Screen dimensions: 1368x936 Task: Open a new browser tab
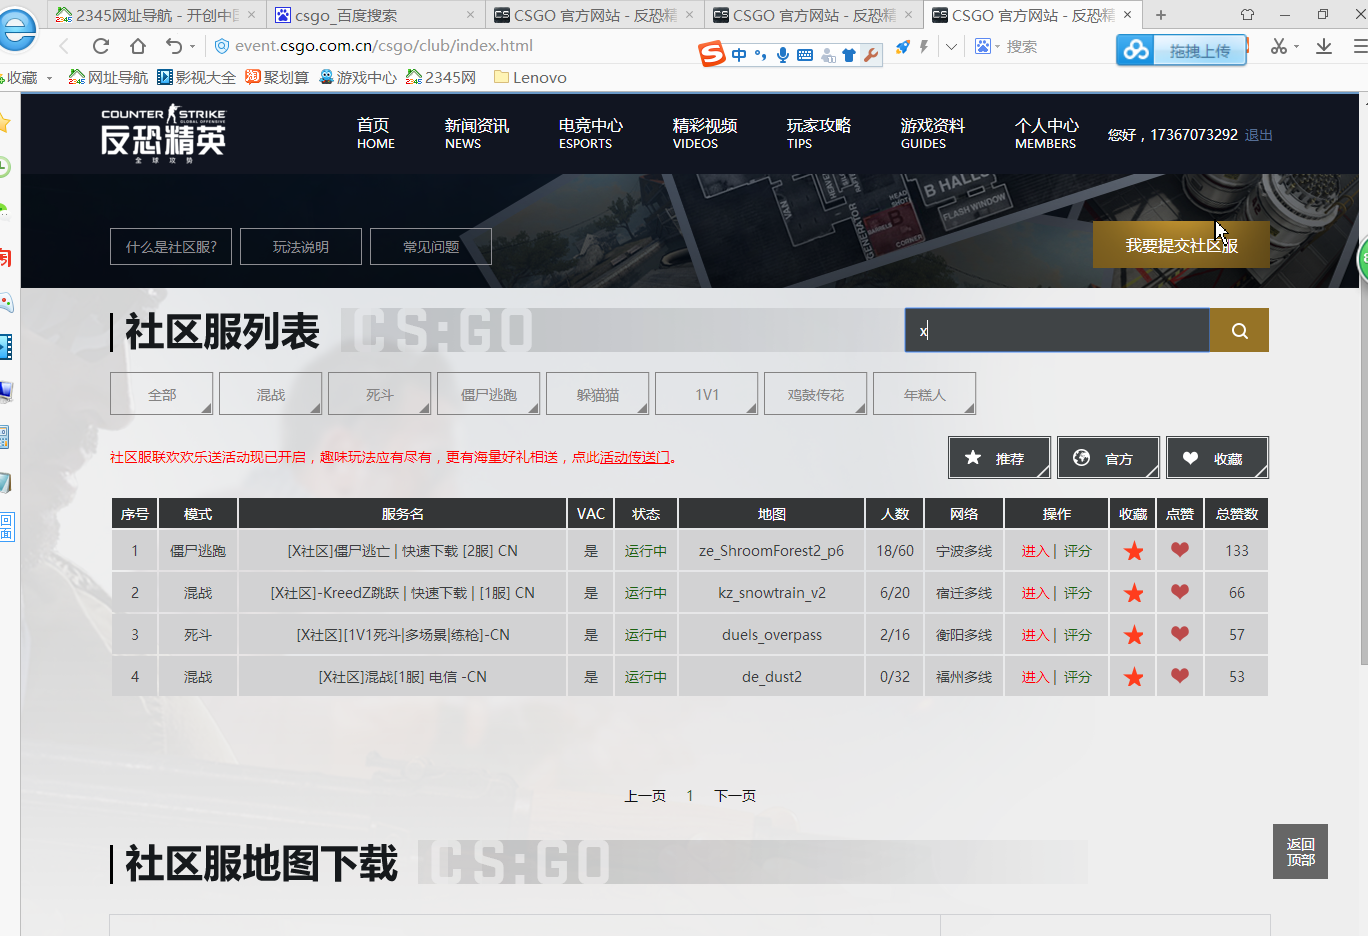(1161, 15)
